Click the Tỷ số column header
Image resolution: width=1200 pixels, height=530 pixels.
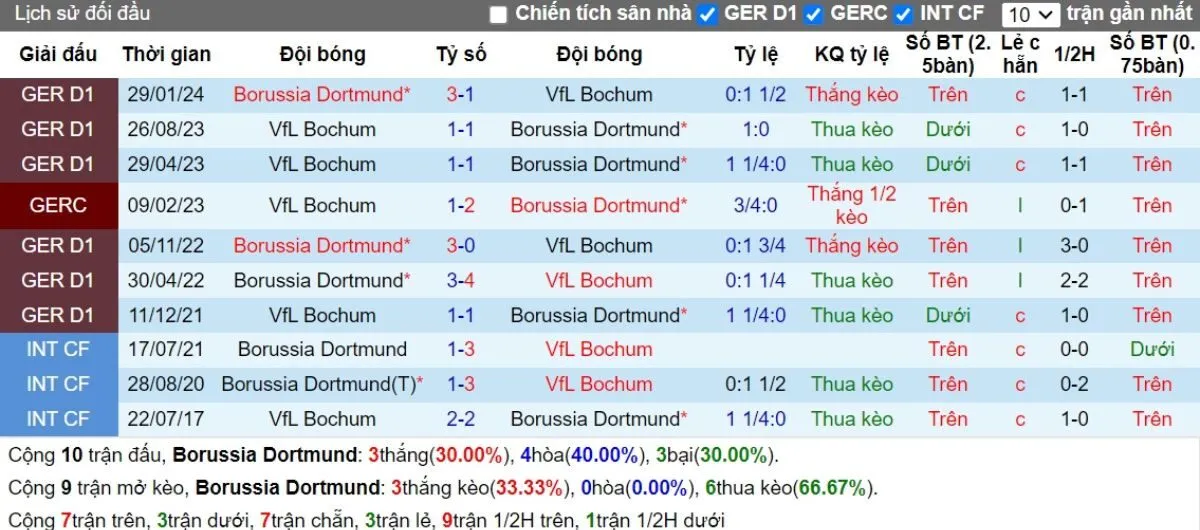click(461, 54)
